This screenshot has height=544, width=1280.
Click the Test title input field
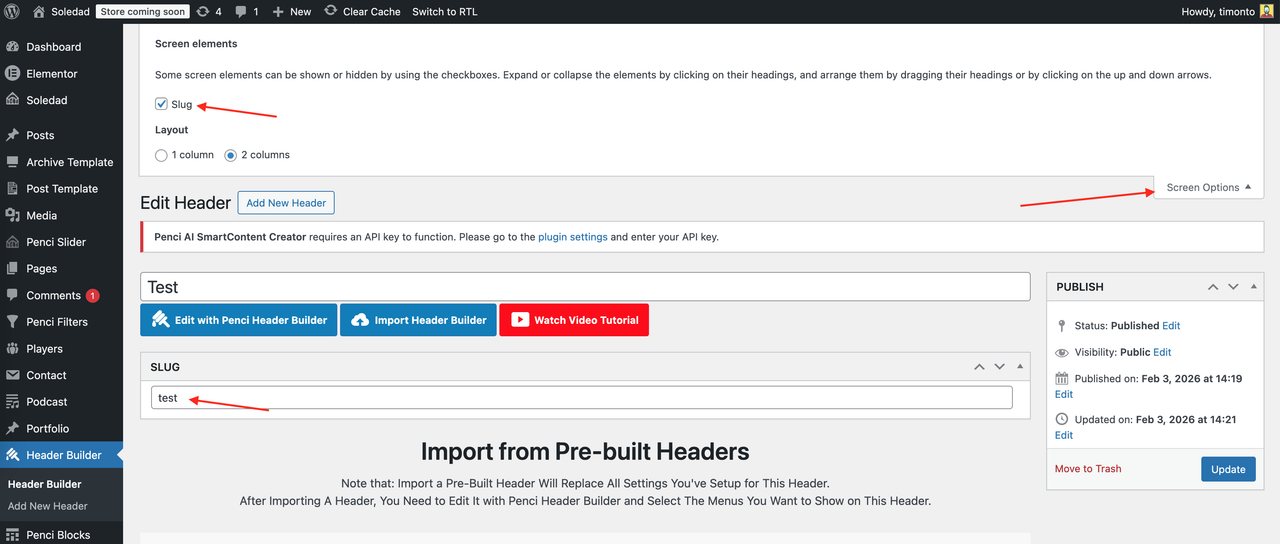click(585, 287)
